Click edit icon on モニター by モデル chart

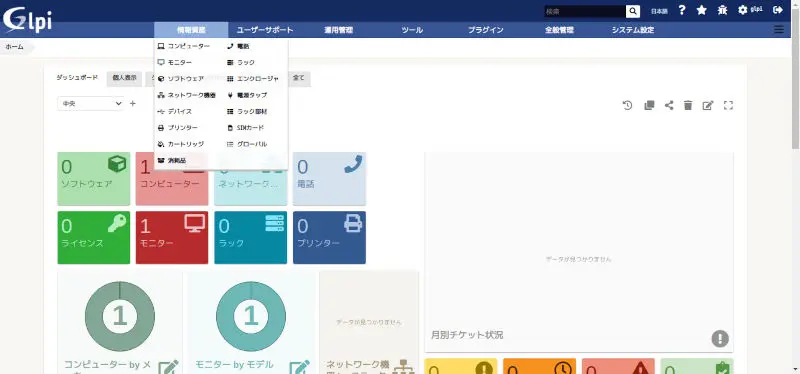(300, 367)
